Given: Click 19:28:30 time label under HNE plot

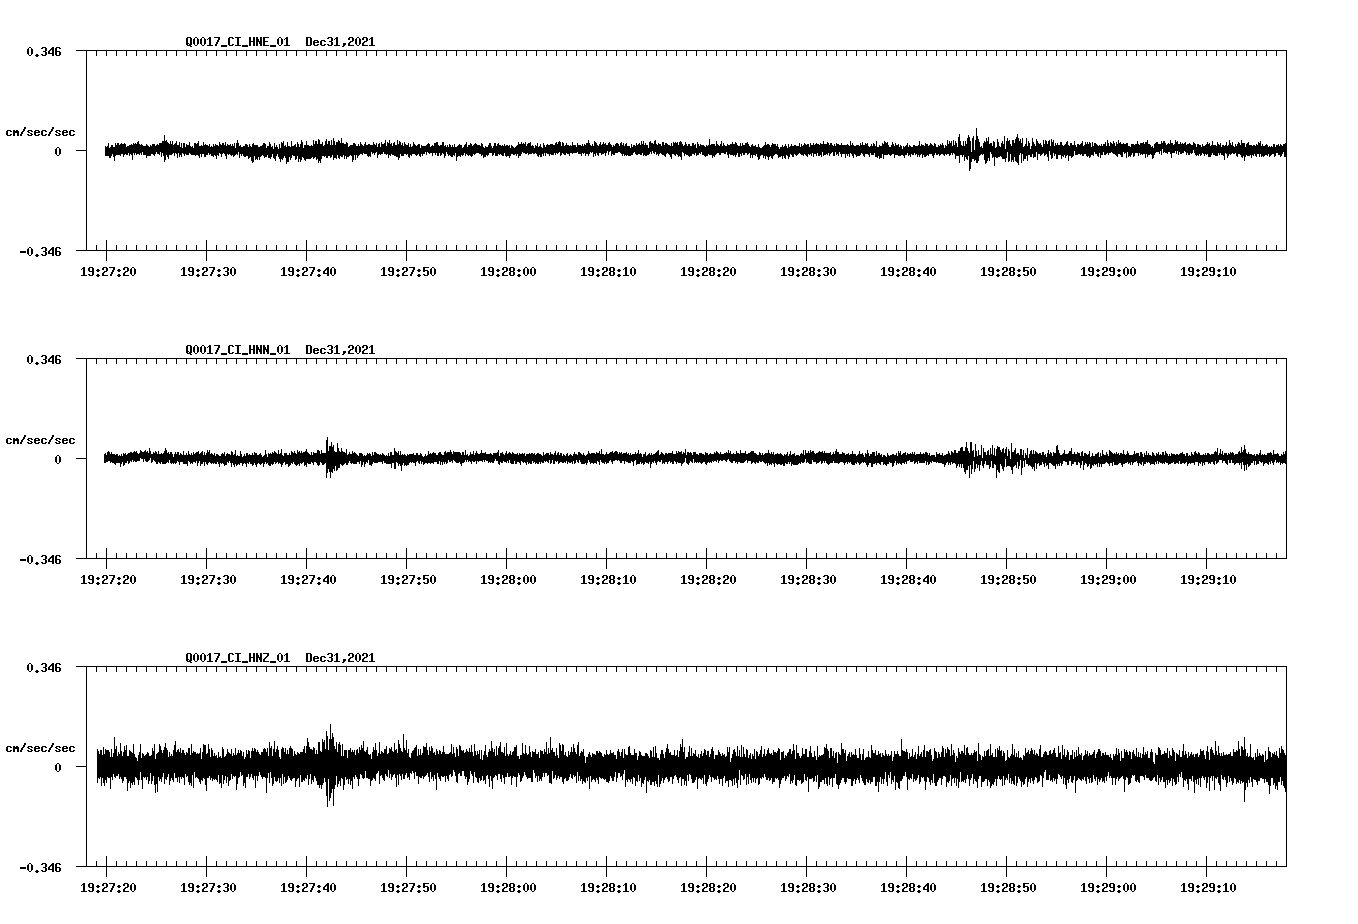Looking at the screenshot, I should click(808, 272).
